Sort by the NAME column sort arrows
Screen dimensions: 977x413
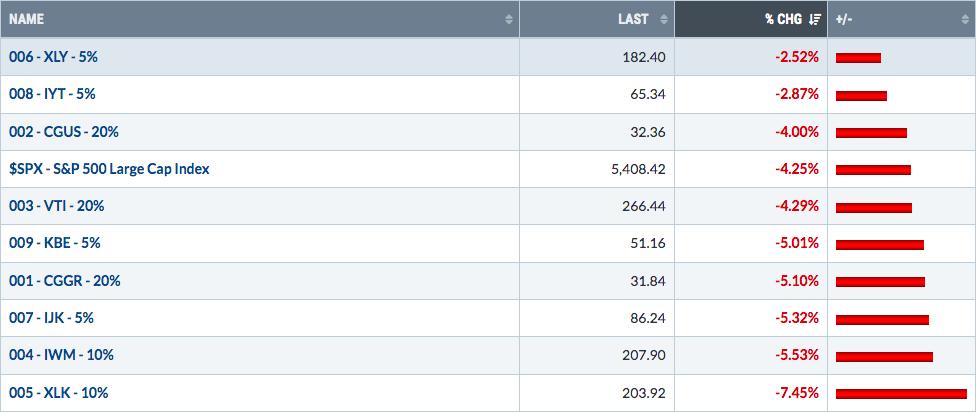pyautogui.click(x=509, y=19)
